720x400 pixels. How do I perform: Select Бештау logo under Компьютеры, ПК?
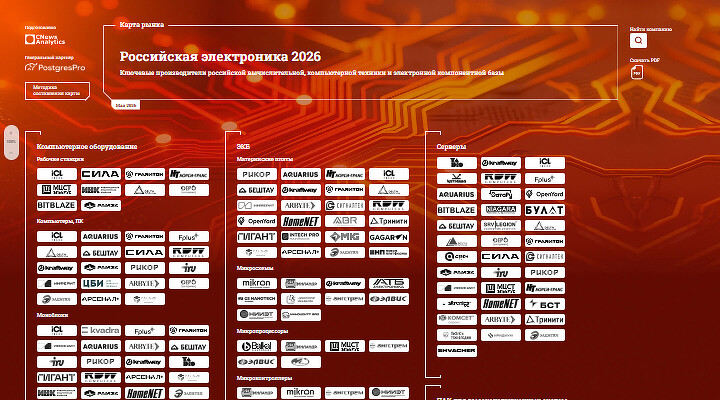101,252
